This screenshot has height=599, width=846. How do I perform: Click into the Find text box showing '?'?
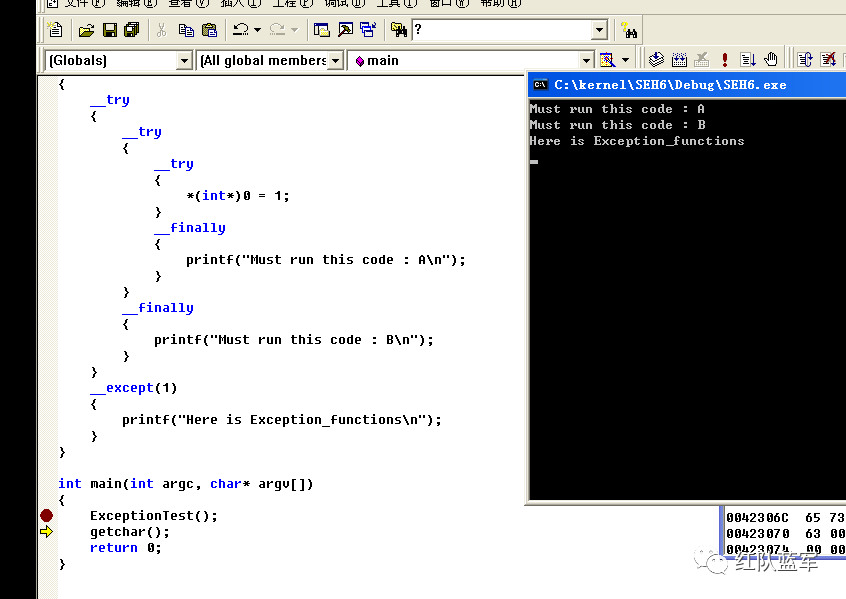click(x=502, y=30)
